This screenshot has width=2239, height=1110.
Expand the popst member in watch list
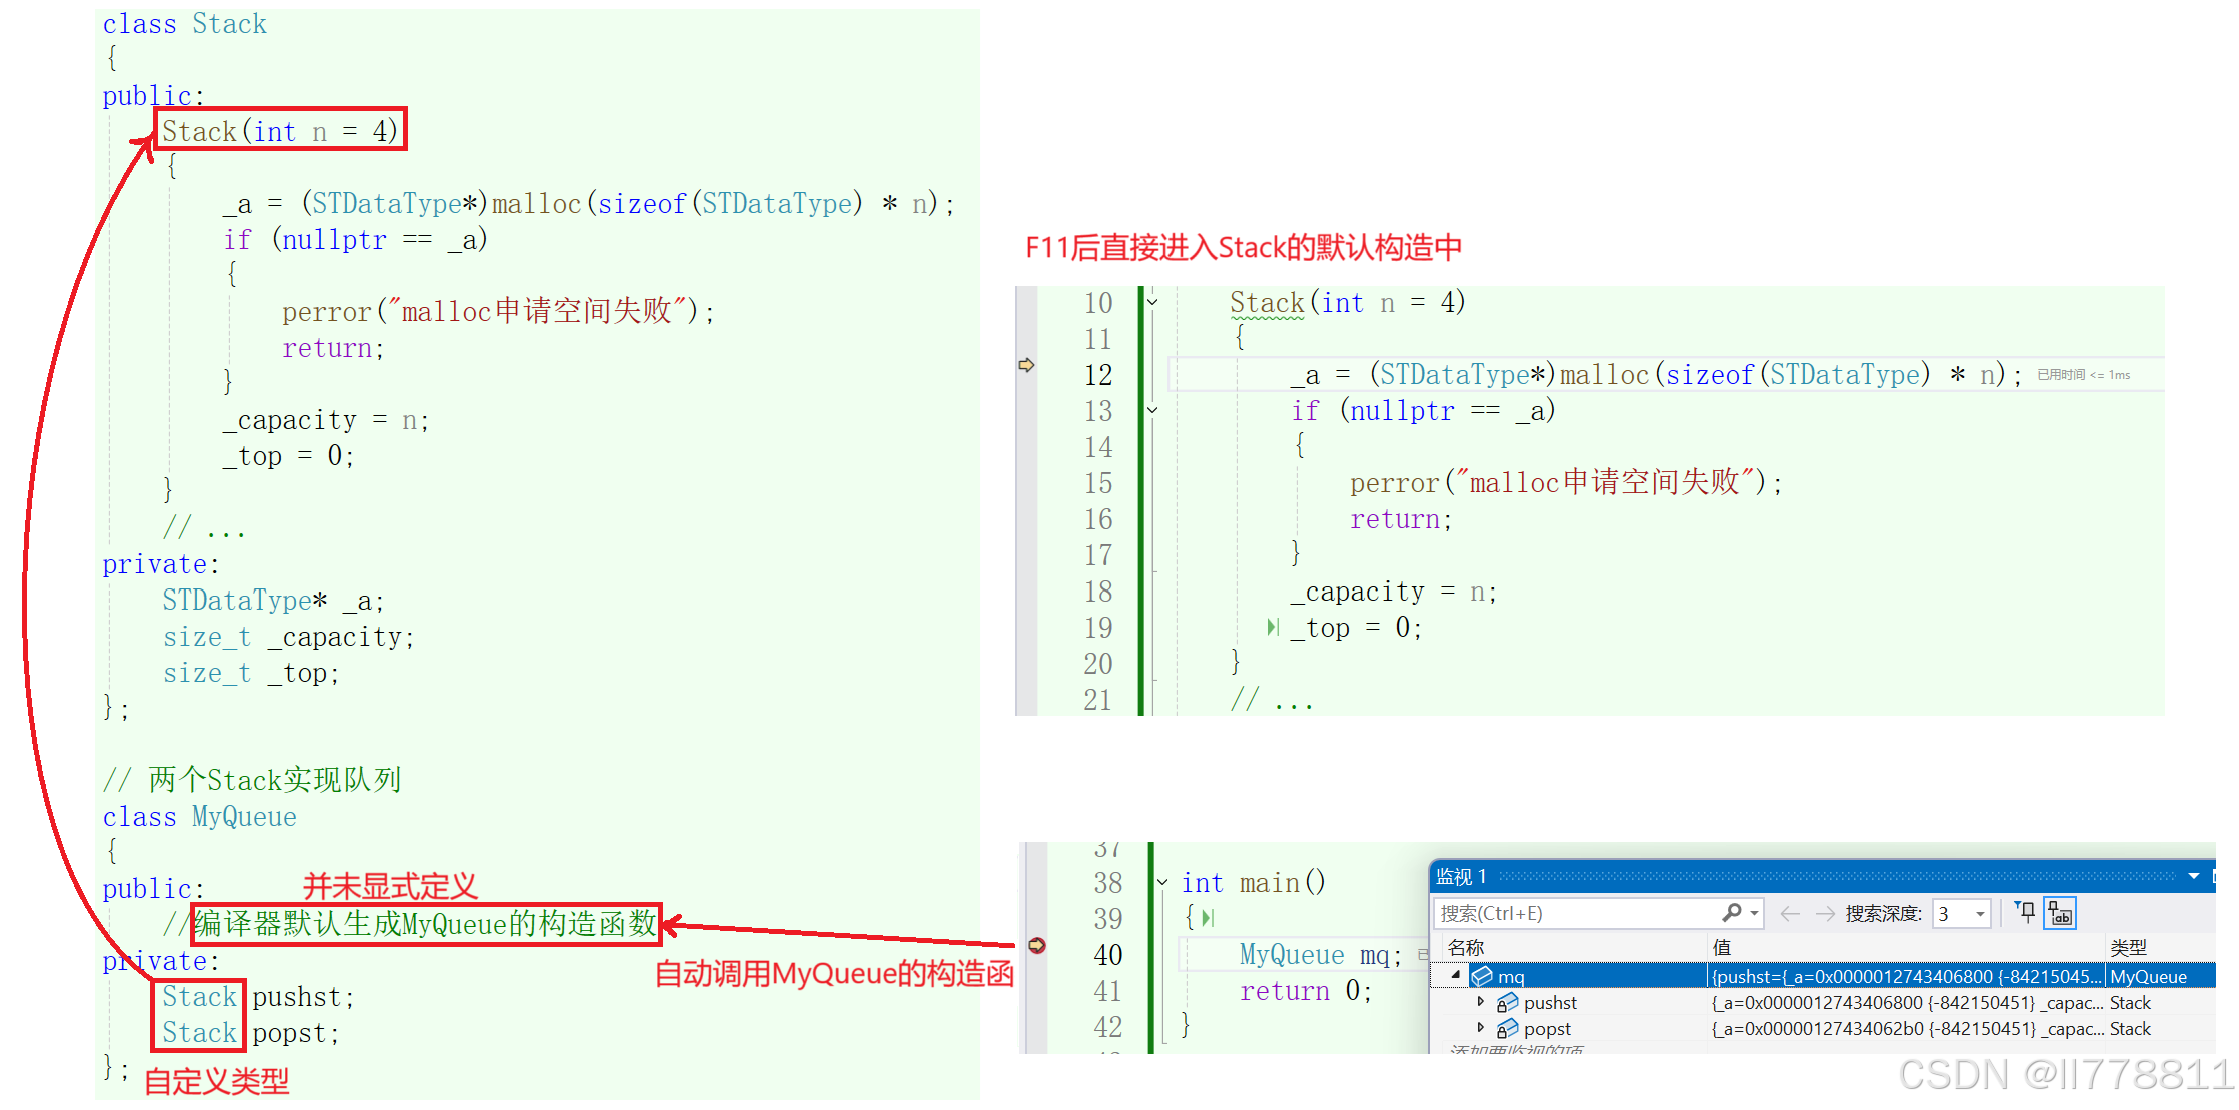click(1480, 1027)
